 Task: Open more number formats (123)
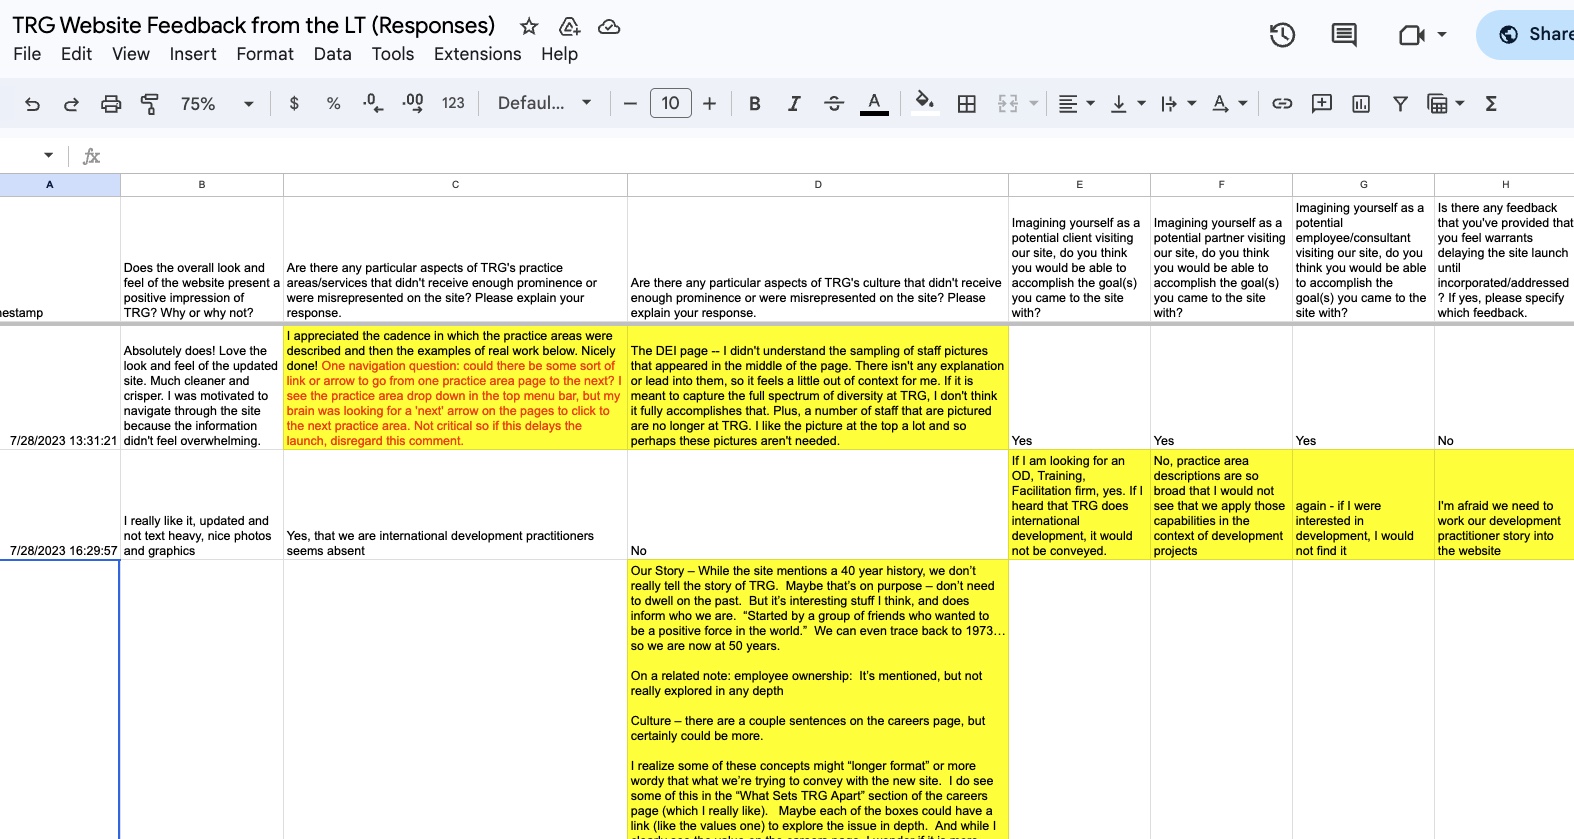453,103
